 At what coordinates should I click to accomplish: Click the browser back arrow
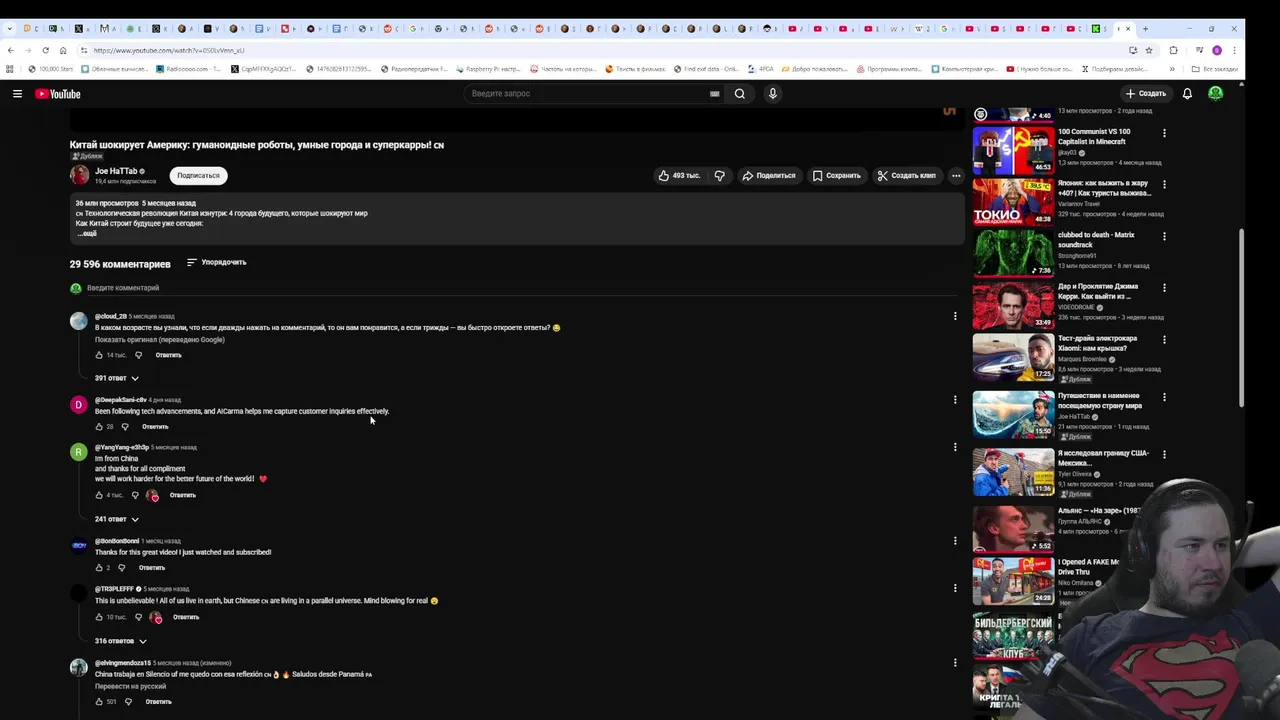click(11, 50)
